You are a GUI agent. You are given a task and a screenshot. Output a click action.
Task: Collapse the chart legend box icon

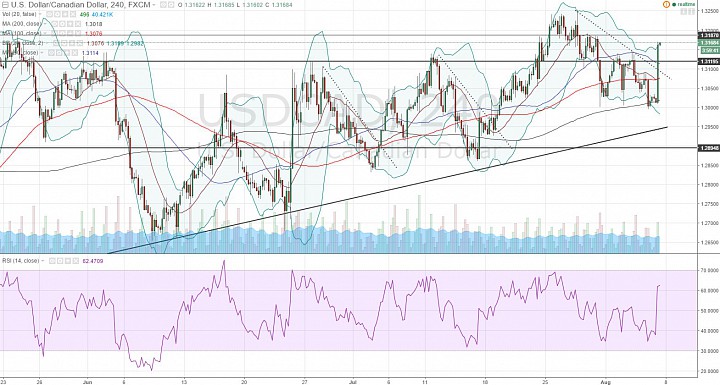tap(6, 5)
